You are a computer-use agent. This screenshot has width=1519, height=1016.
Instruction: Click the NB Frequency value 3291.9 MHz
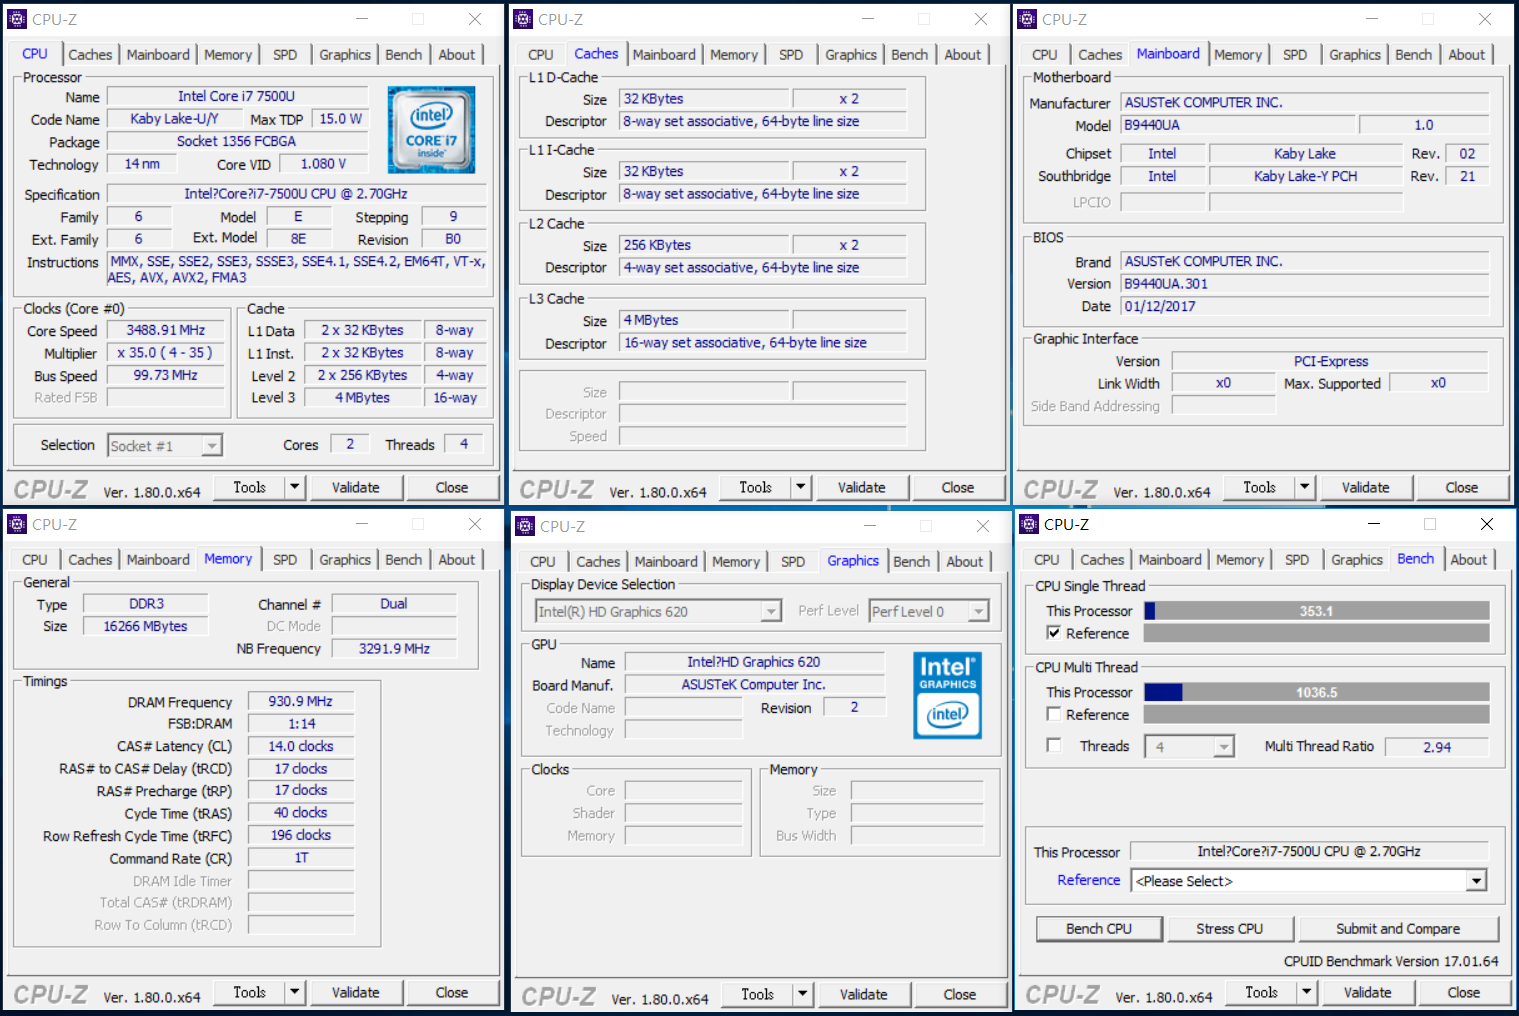coord(395,648)
